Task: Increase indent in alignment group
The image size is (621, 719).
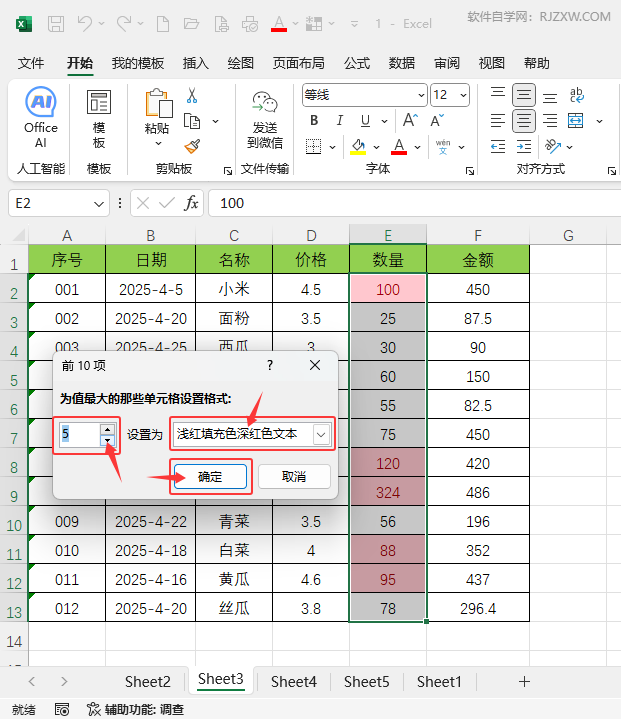Action: click(x=524, y=147)
